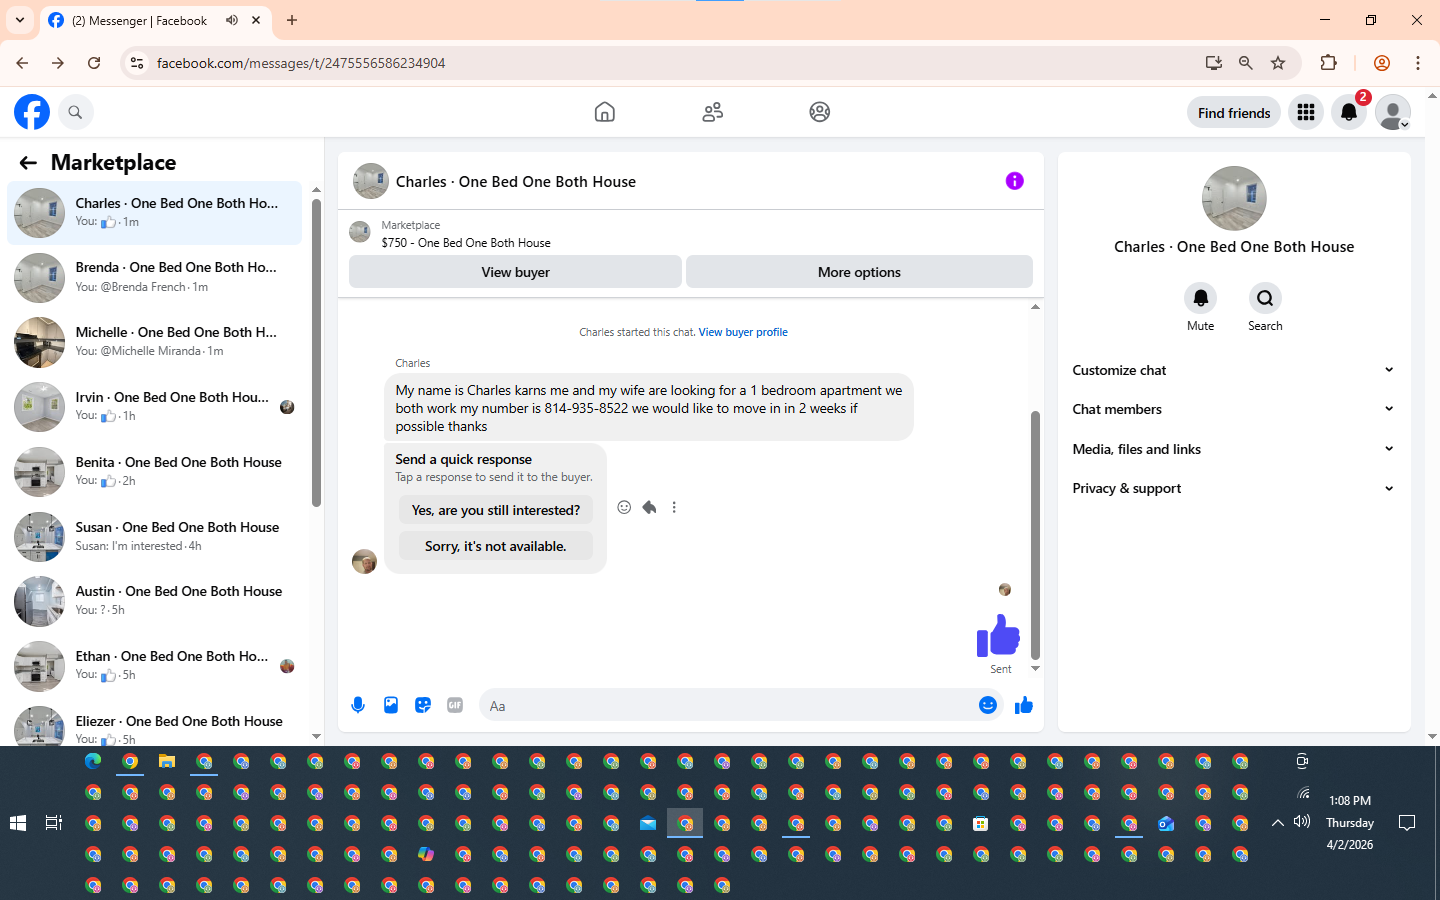Viewport: 1440px width, 900px height.
Task: Open the Michelle conversation
Action: [155, 342]
